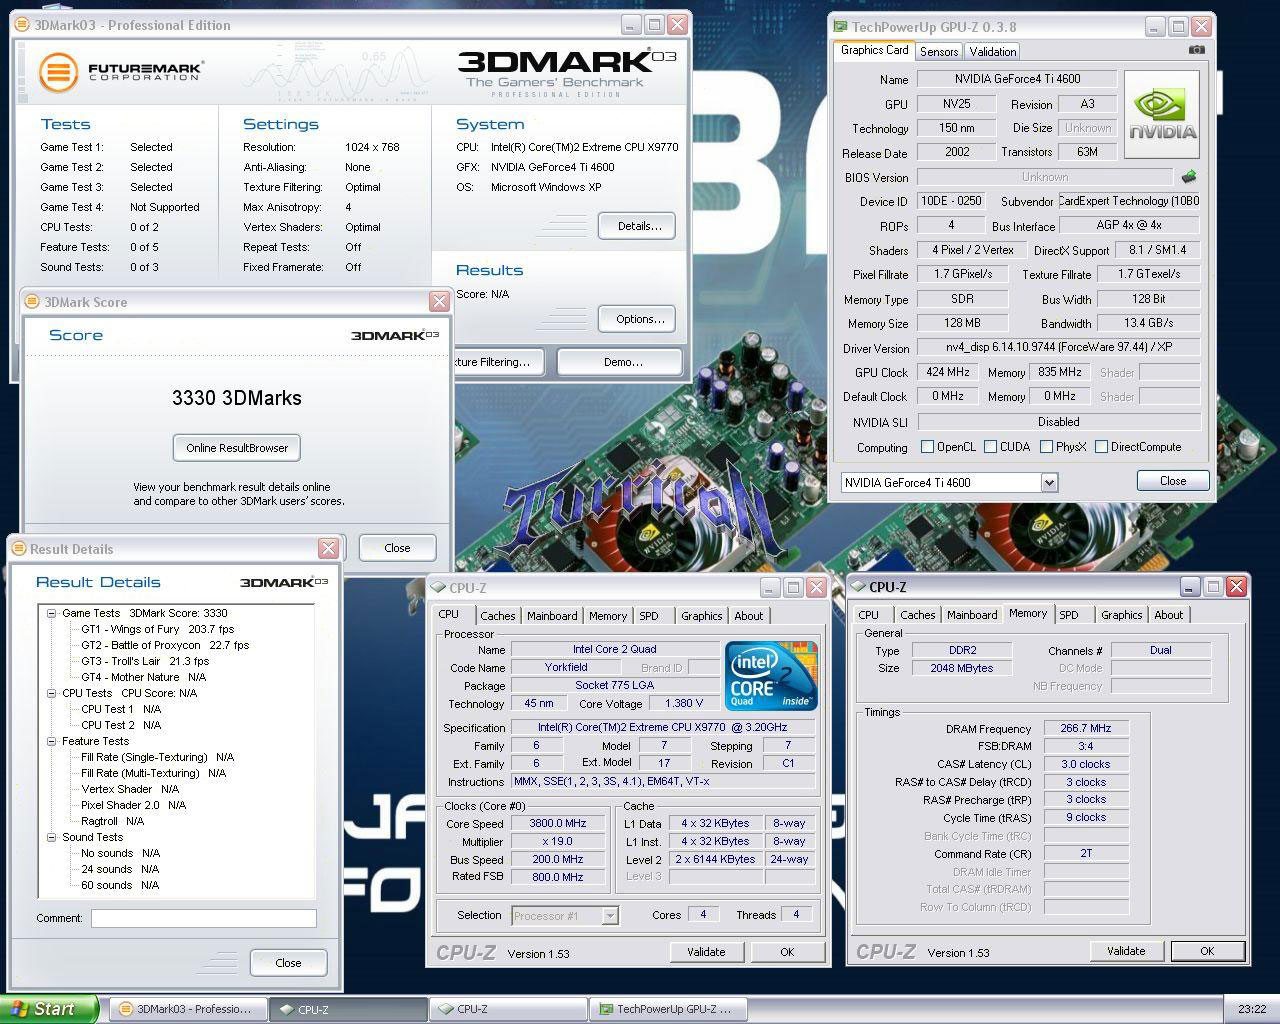Switch to SPD tab in left CPU-Z
The image size is (1280, 1024).
pos(649,616)
